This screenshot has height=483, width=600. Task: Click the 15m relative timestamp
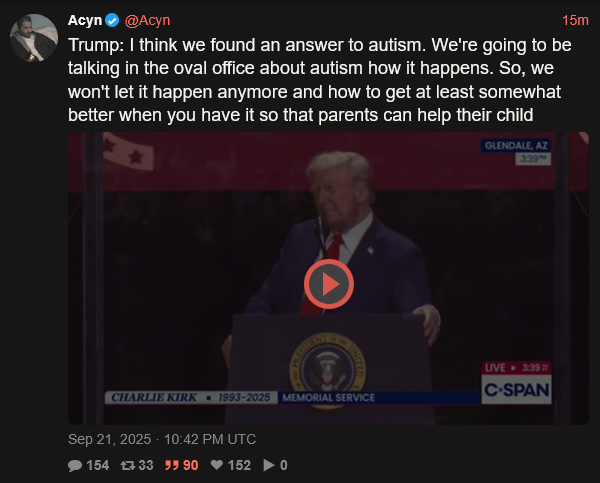coord(575,20)
